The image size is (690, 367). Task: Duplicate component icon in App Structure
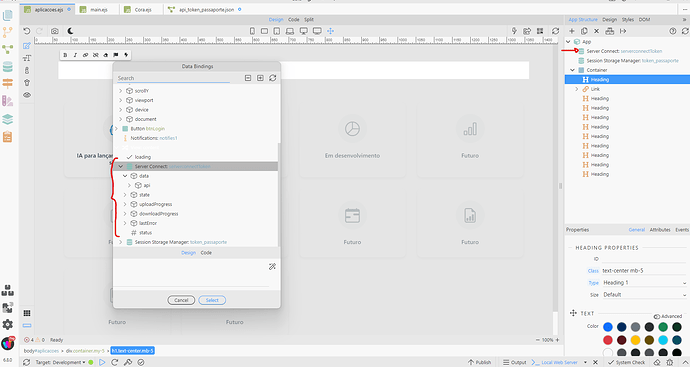(584, 31)
